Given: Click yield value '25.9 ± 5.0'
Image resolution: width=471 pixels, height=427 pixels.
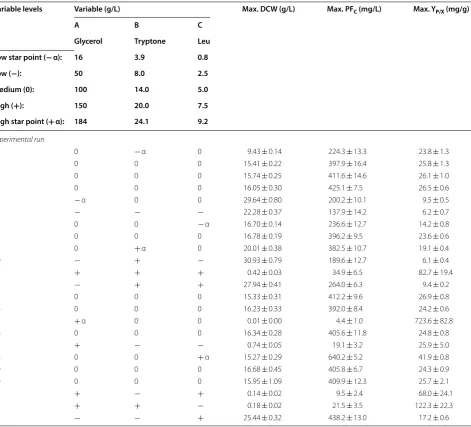Looking at the screenshot, I should [434, 345].
